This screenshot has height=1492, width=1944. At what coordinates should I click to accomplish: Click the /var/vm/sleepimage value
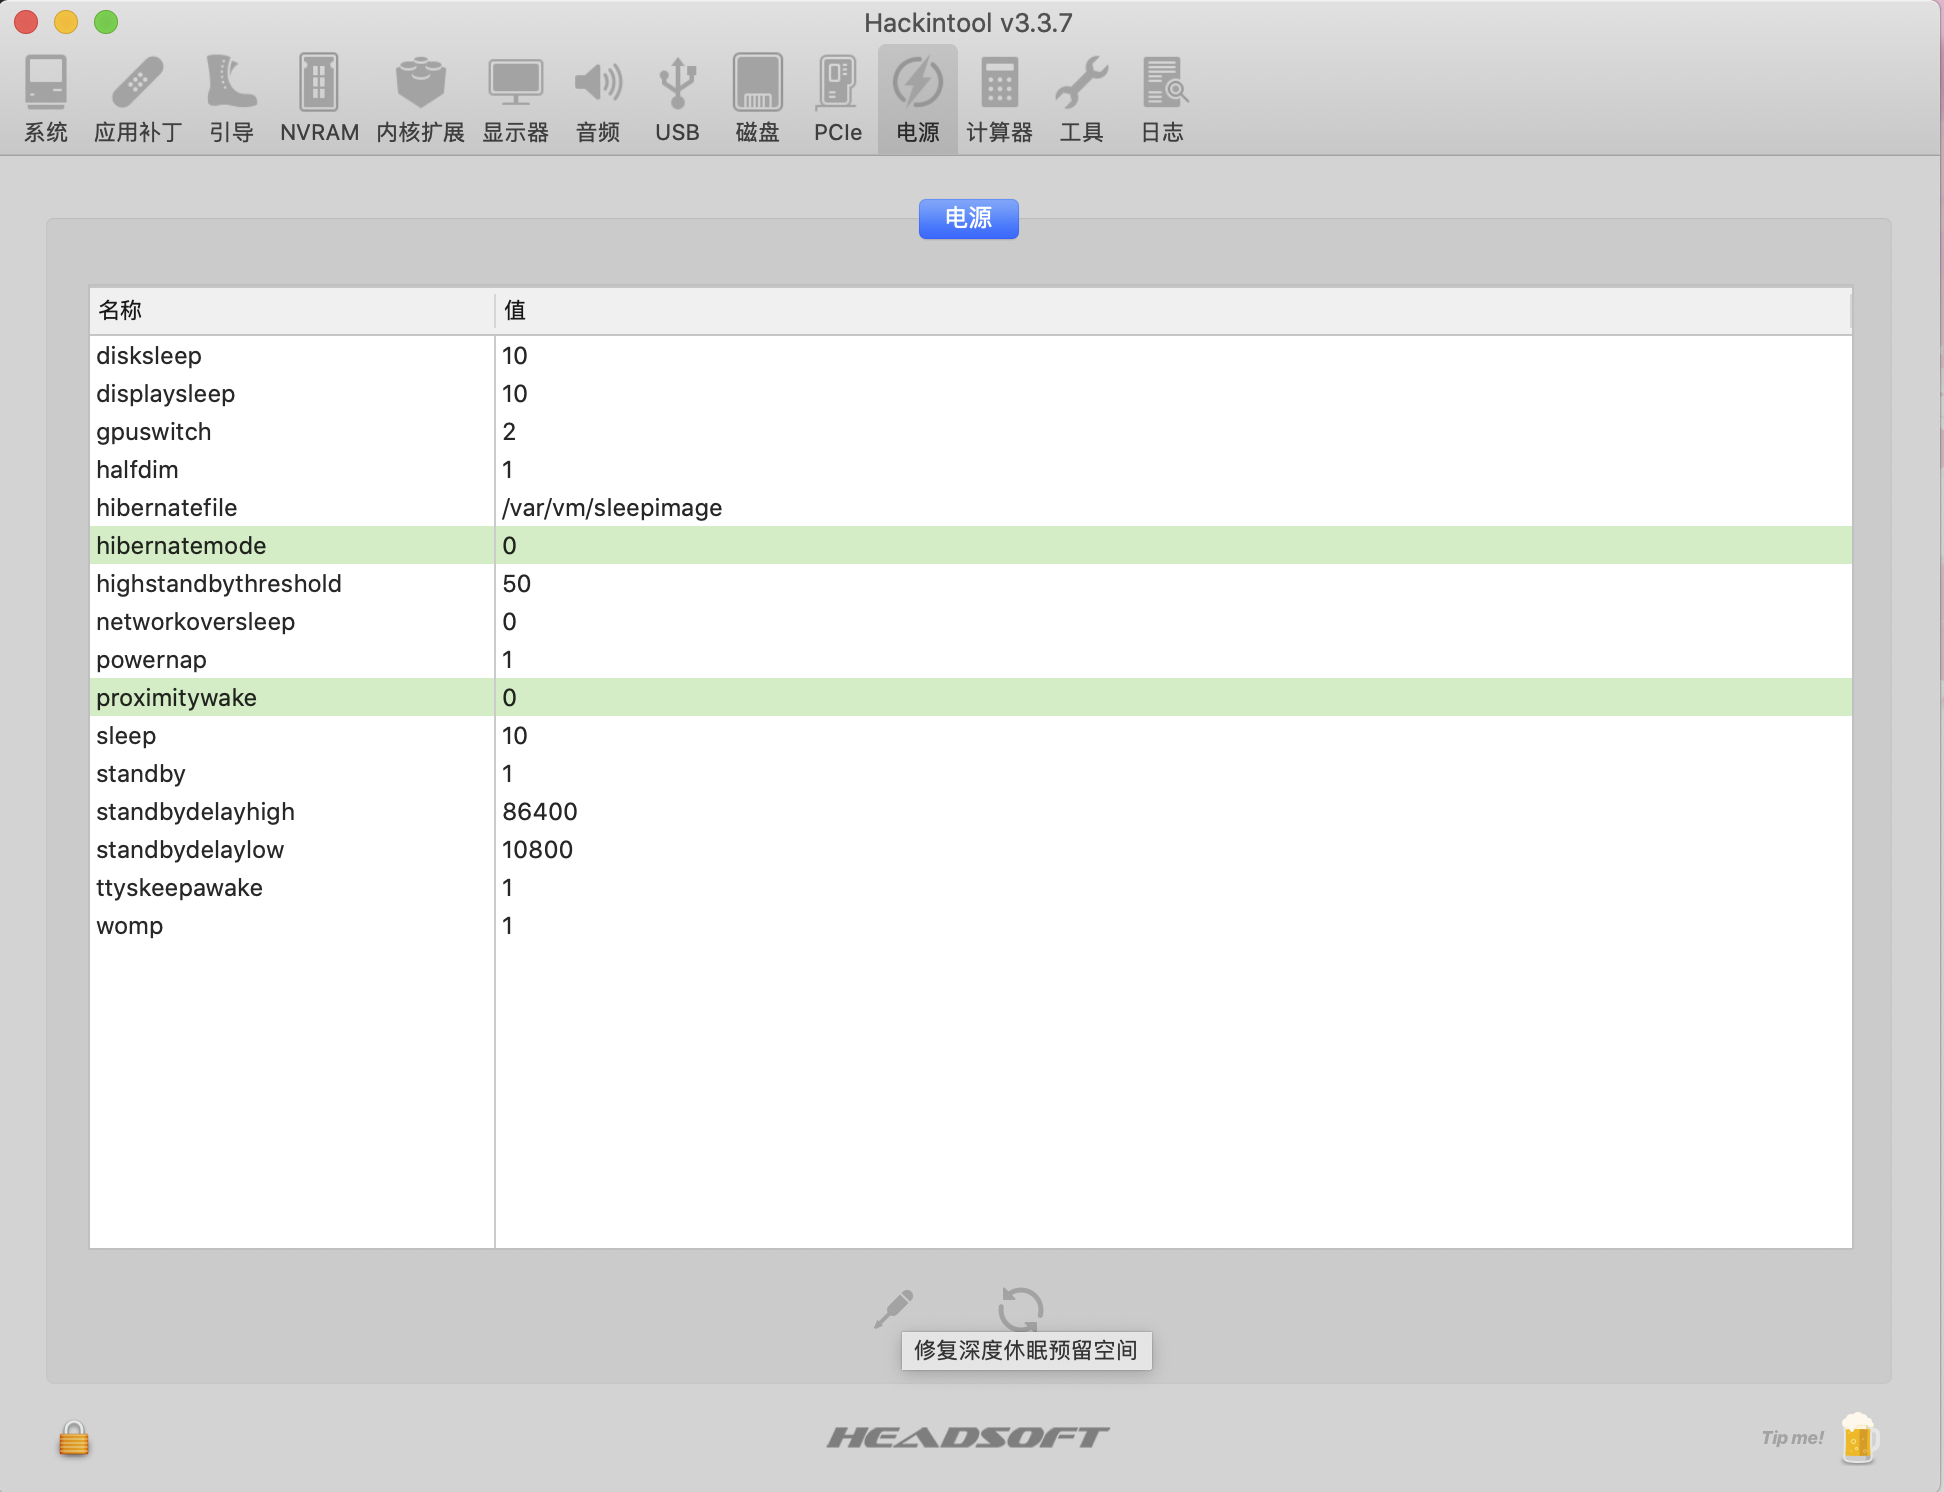[612, 508]
